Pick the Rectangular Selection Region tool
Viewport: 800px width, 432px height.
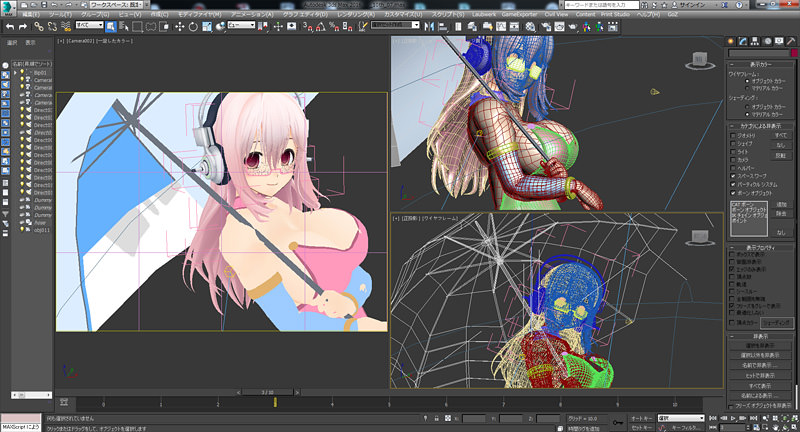coord(137,27)
